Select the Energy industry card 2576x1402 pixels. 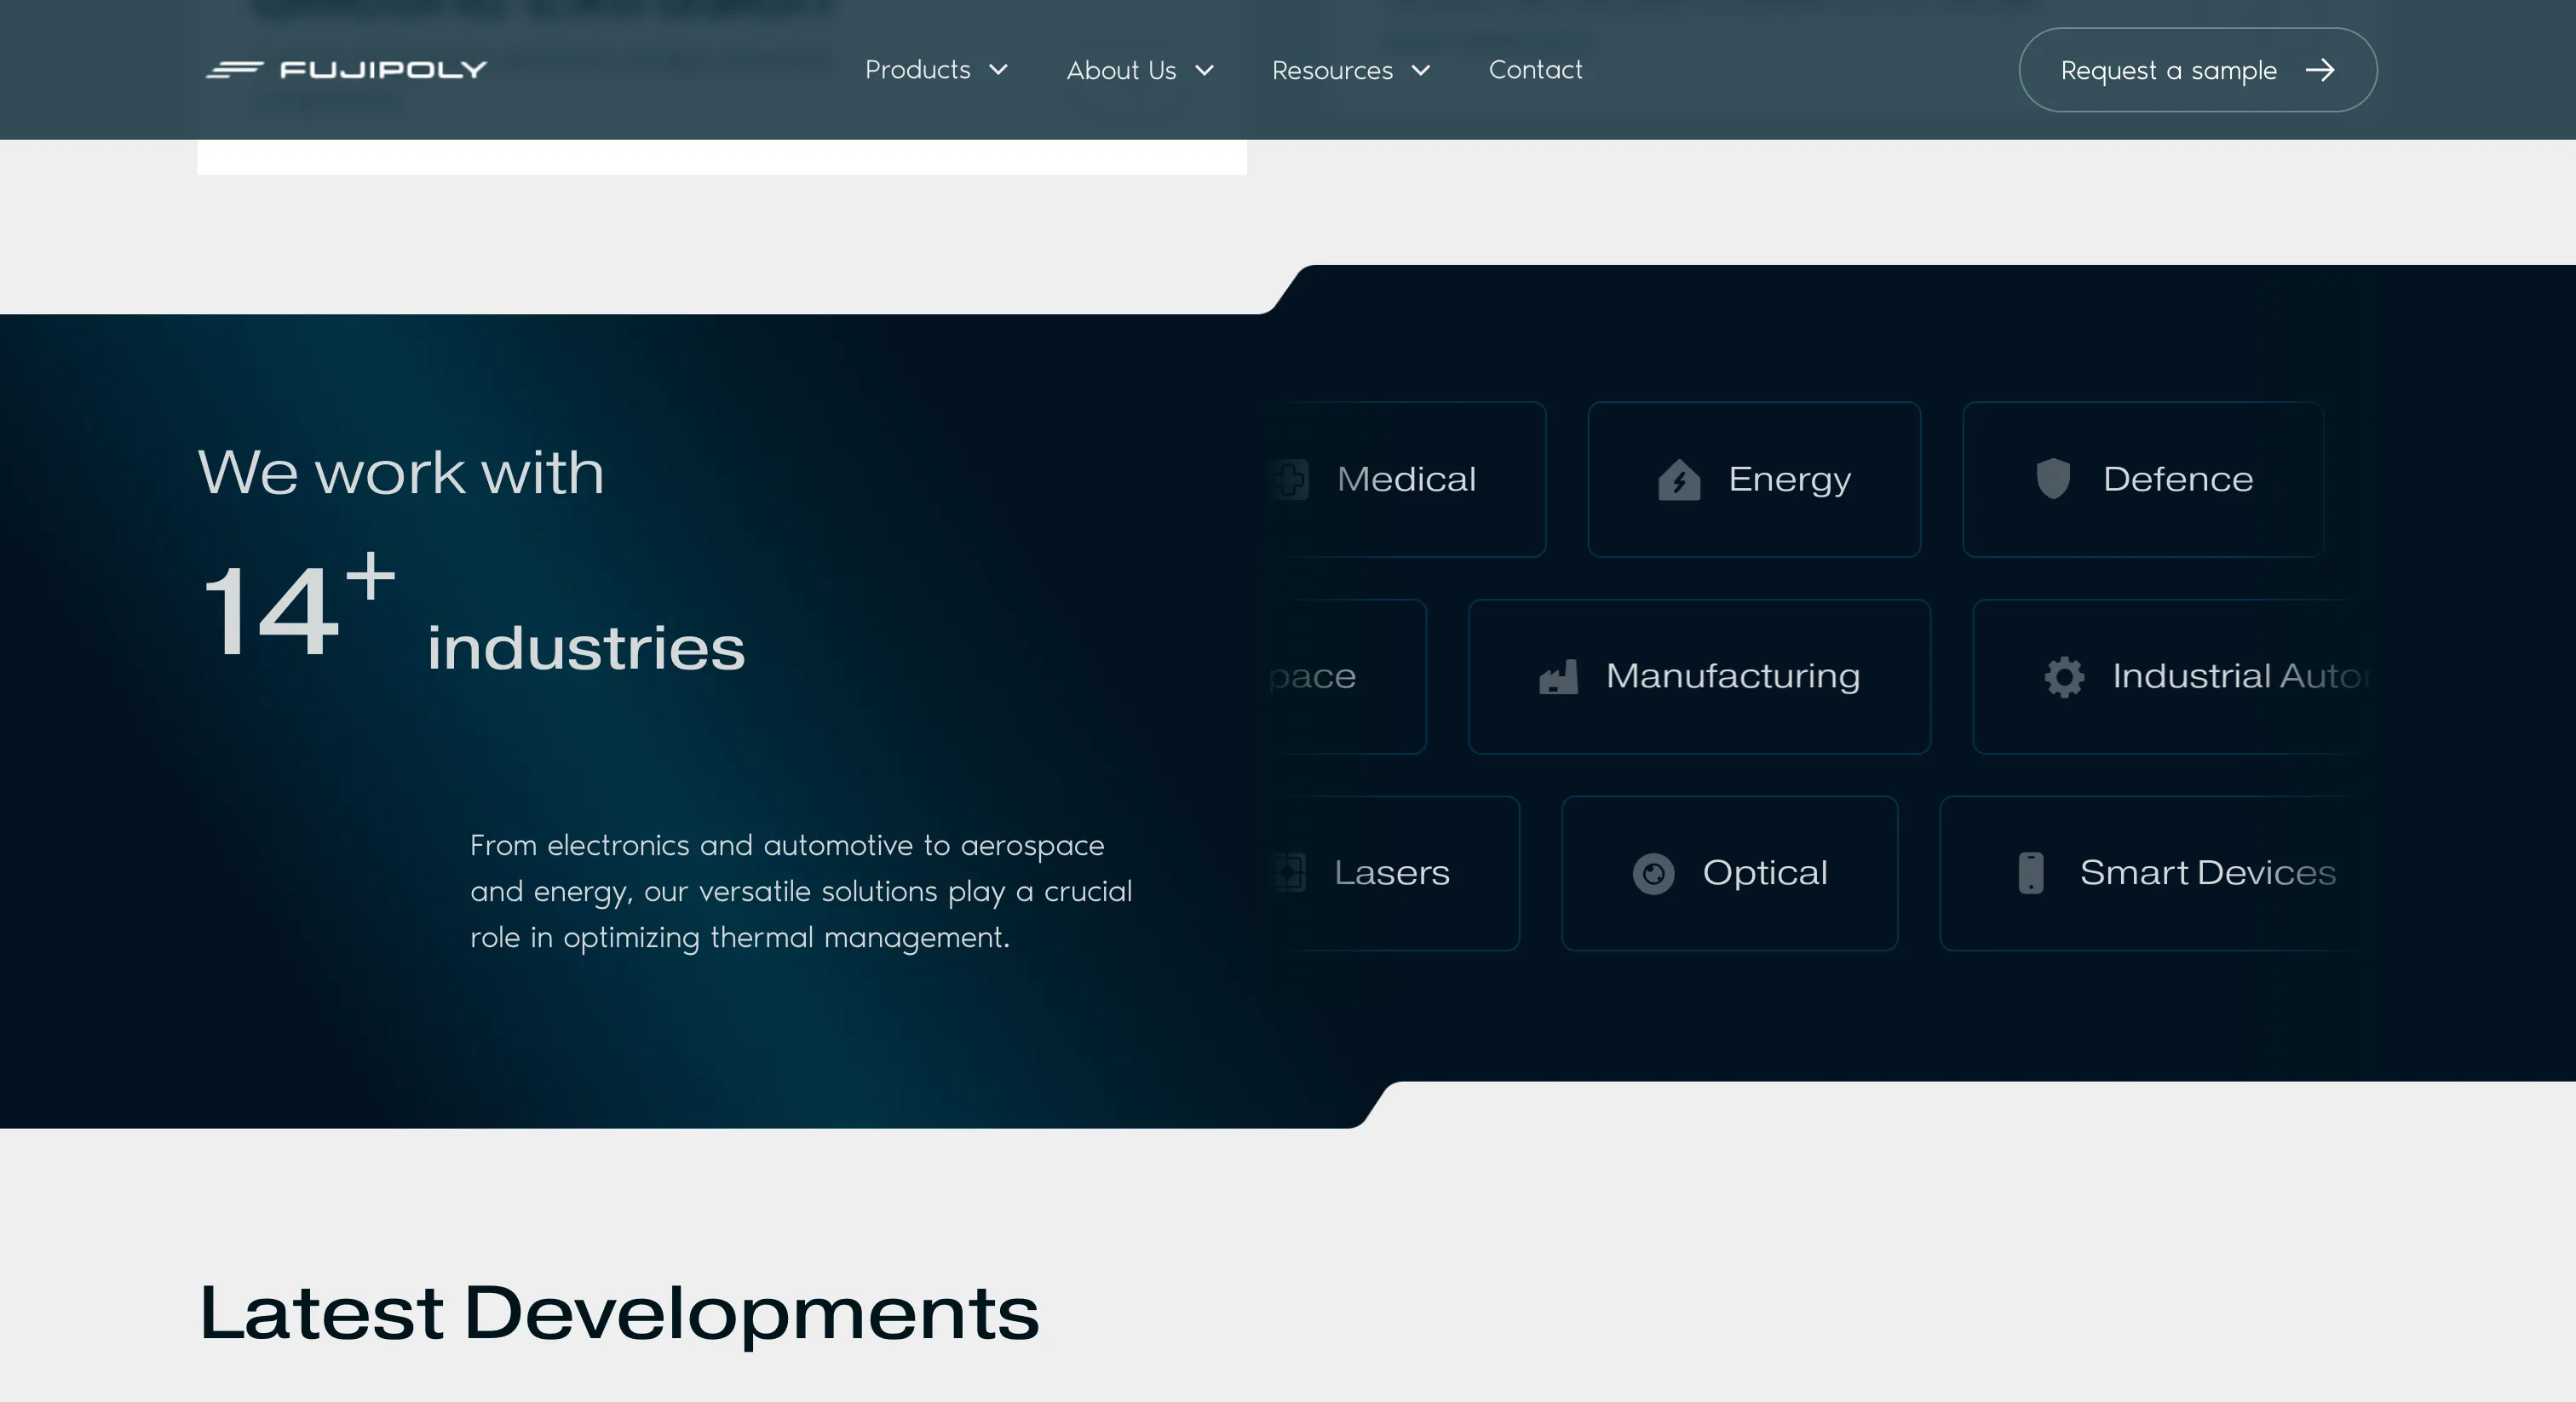1754,479
